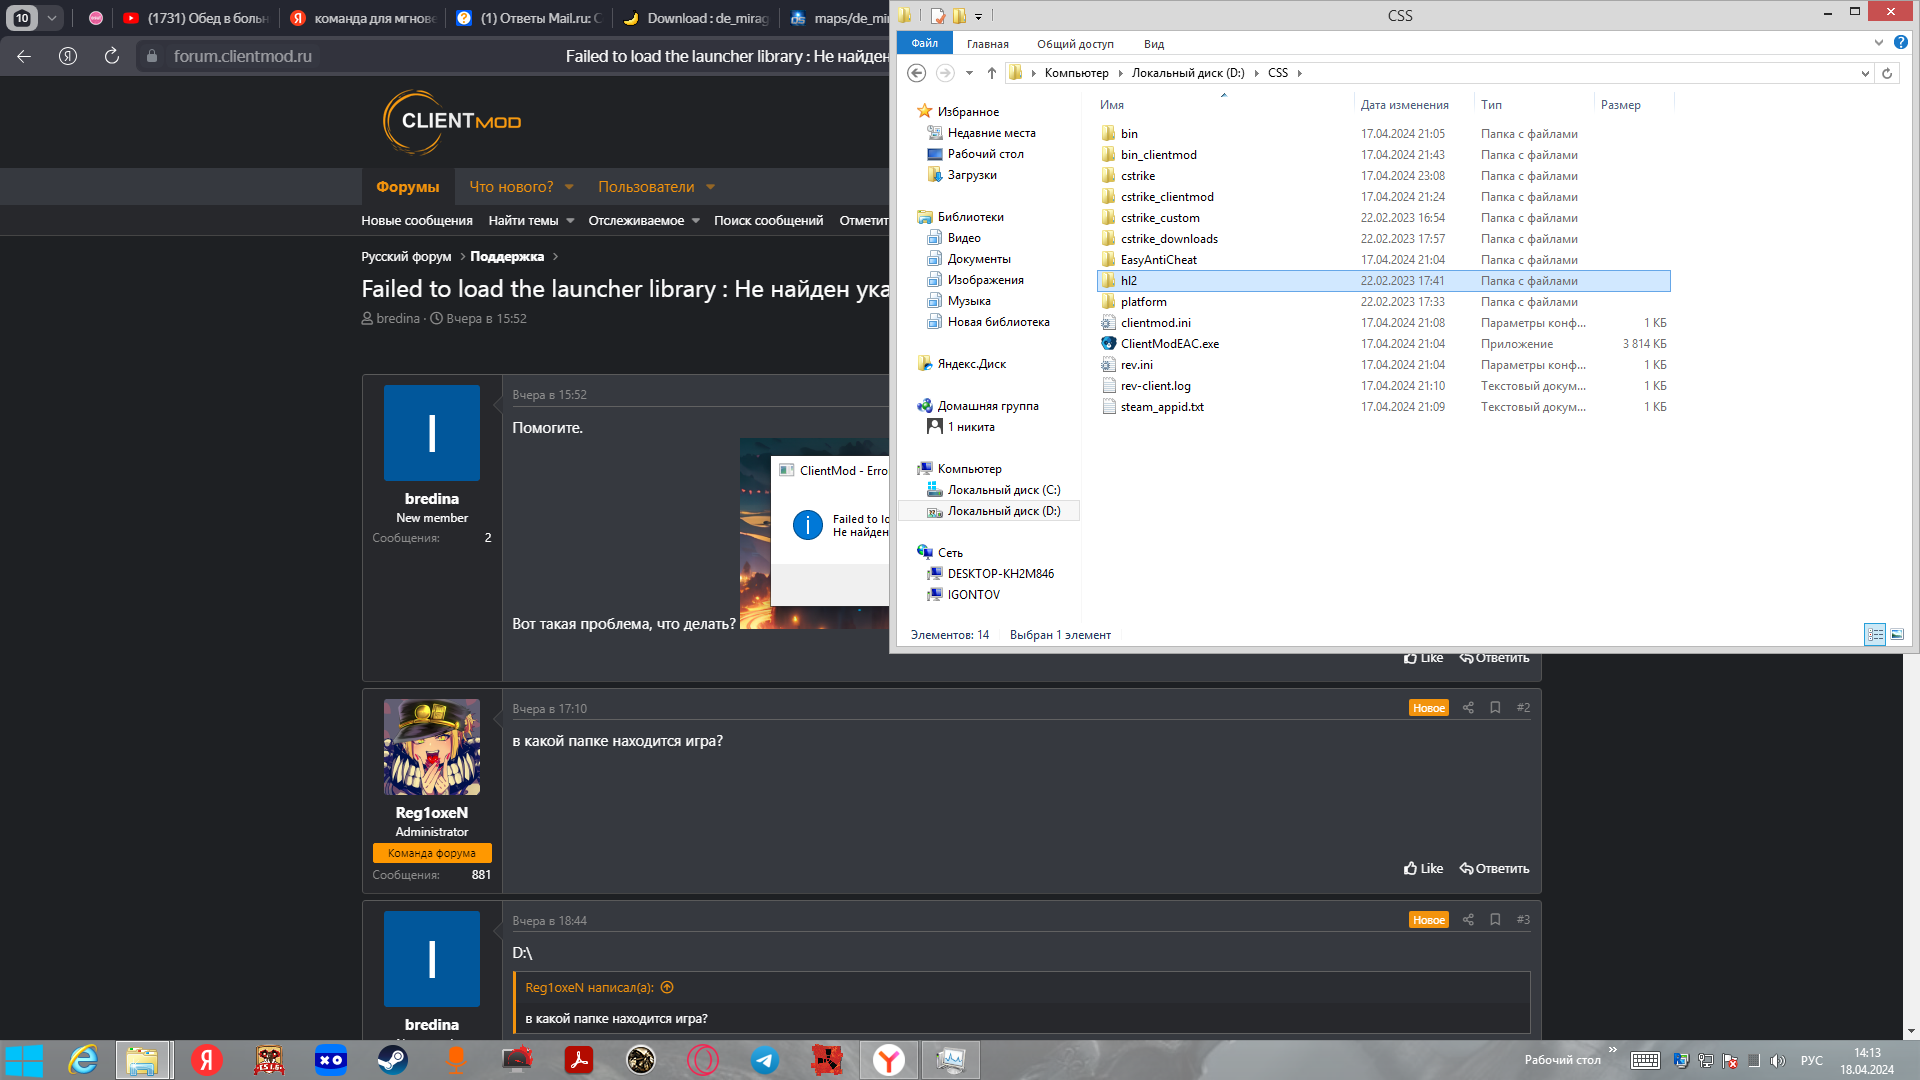This screenshot has width=1920, height=1080.
Task: Open the Вид ribbon tab
Action: 1153,44
